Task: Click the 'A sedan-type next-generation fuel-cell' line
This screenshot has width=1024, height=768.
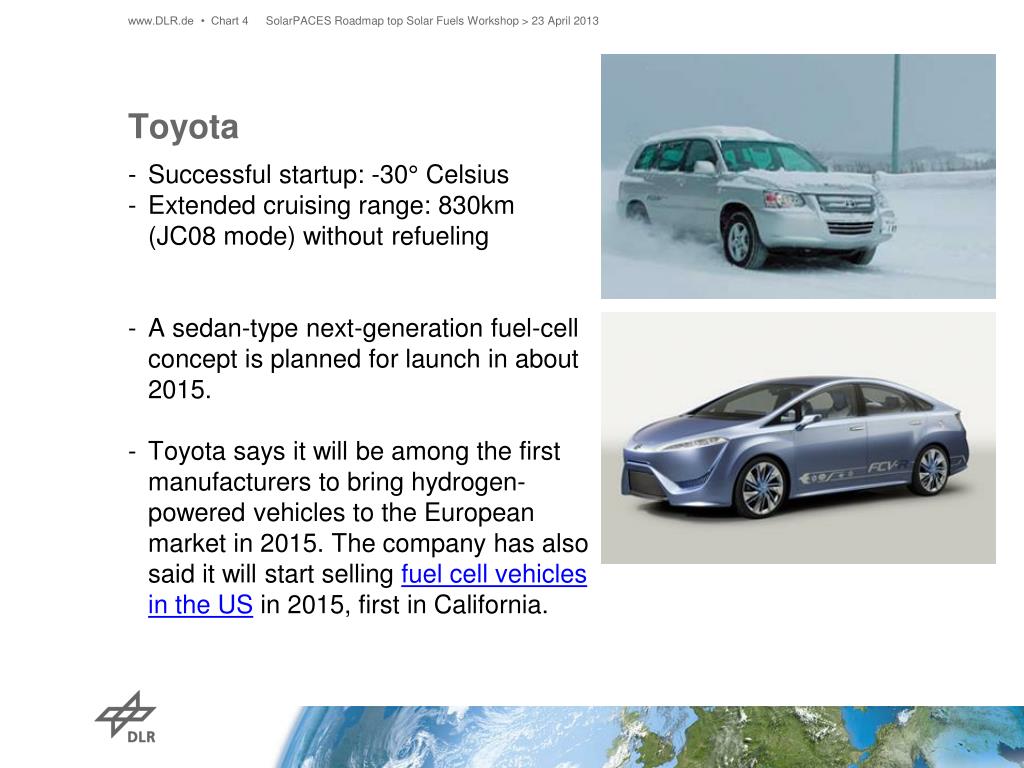Action: (x=363, y=328)
